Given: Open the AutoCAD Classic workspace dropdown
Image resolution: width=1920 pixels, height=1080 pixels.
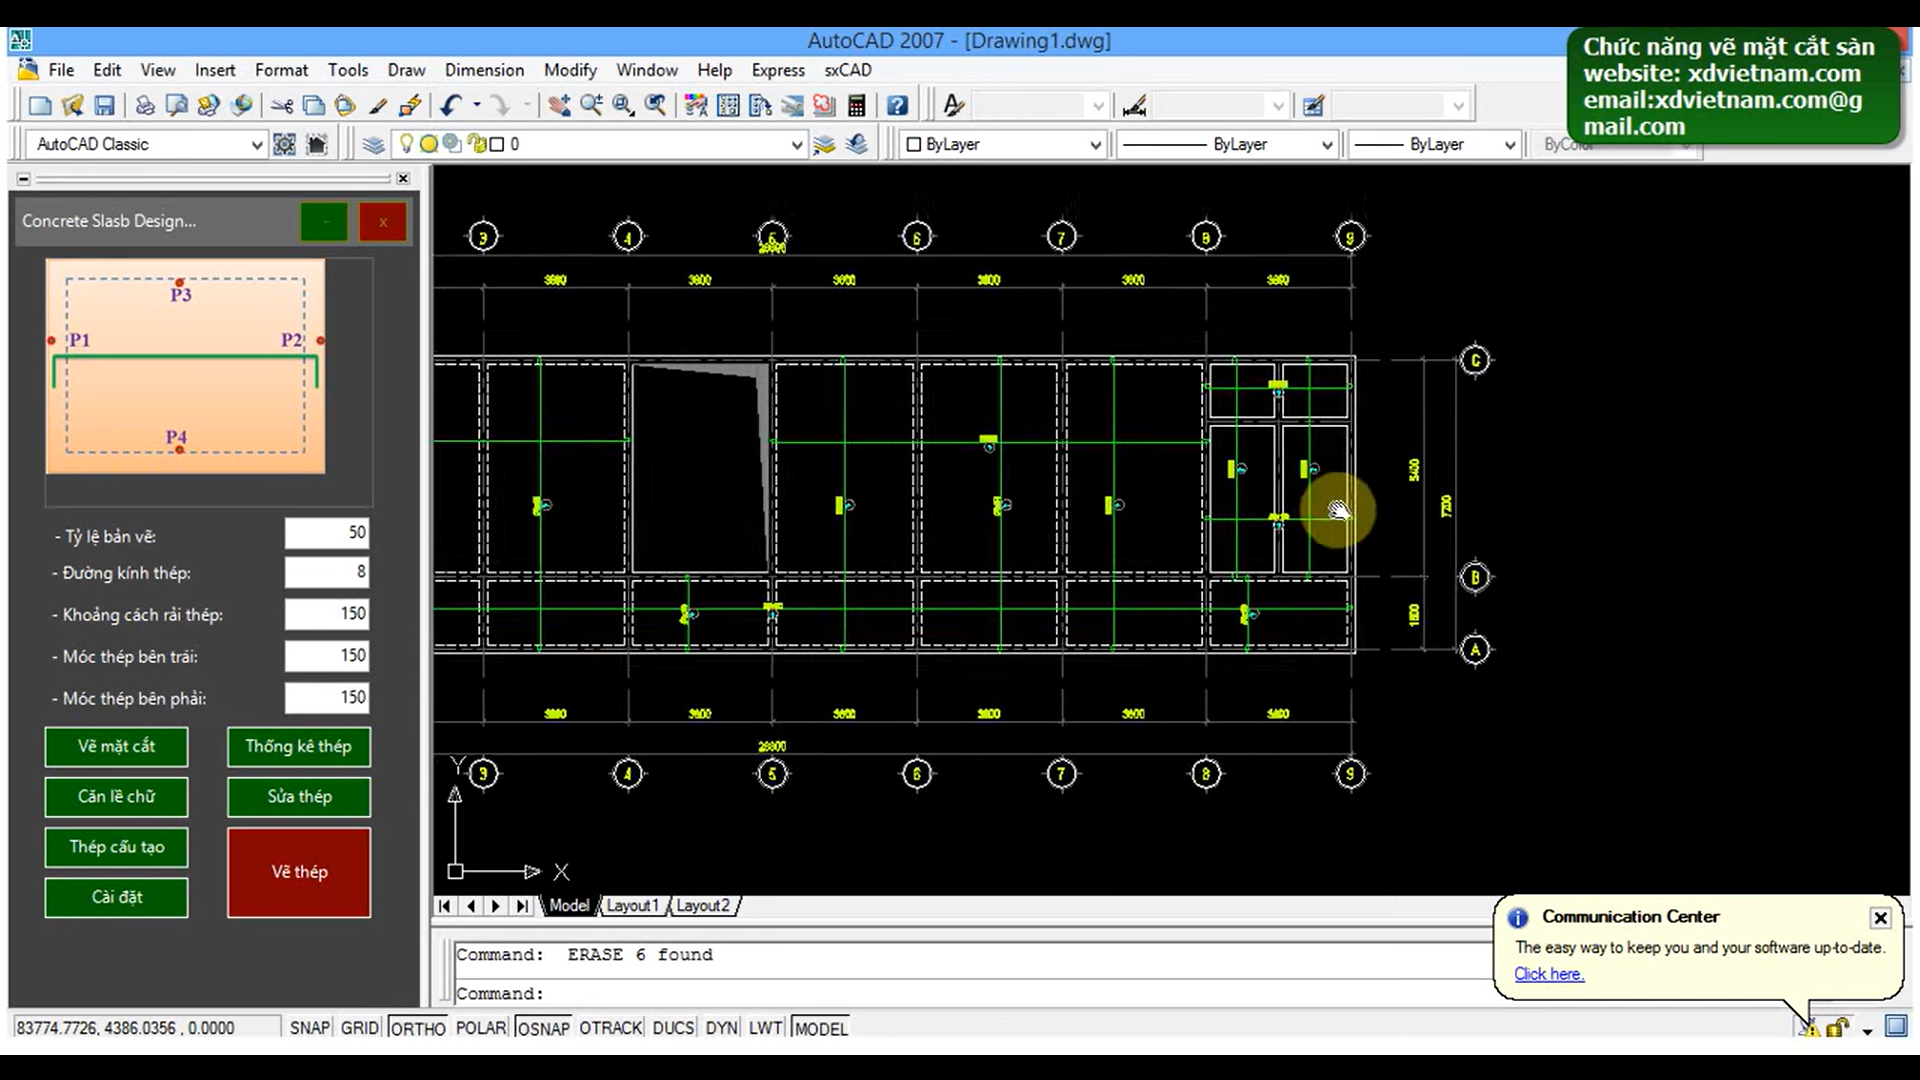Looking at the screenshot, I should coord(256,145).
